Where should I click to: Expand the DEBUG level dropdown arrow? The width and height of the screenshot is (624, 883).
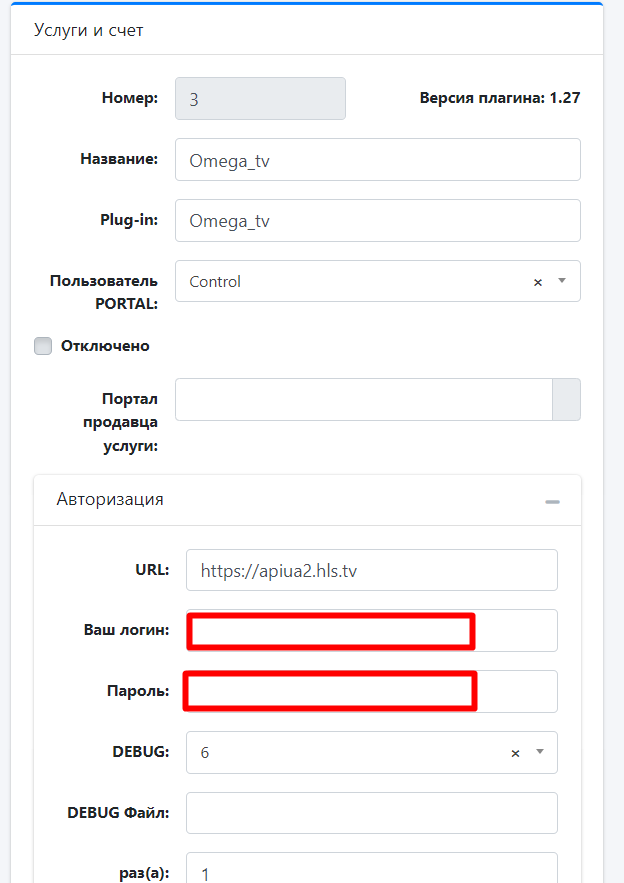pyautogui.click(x=540, y=752)
